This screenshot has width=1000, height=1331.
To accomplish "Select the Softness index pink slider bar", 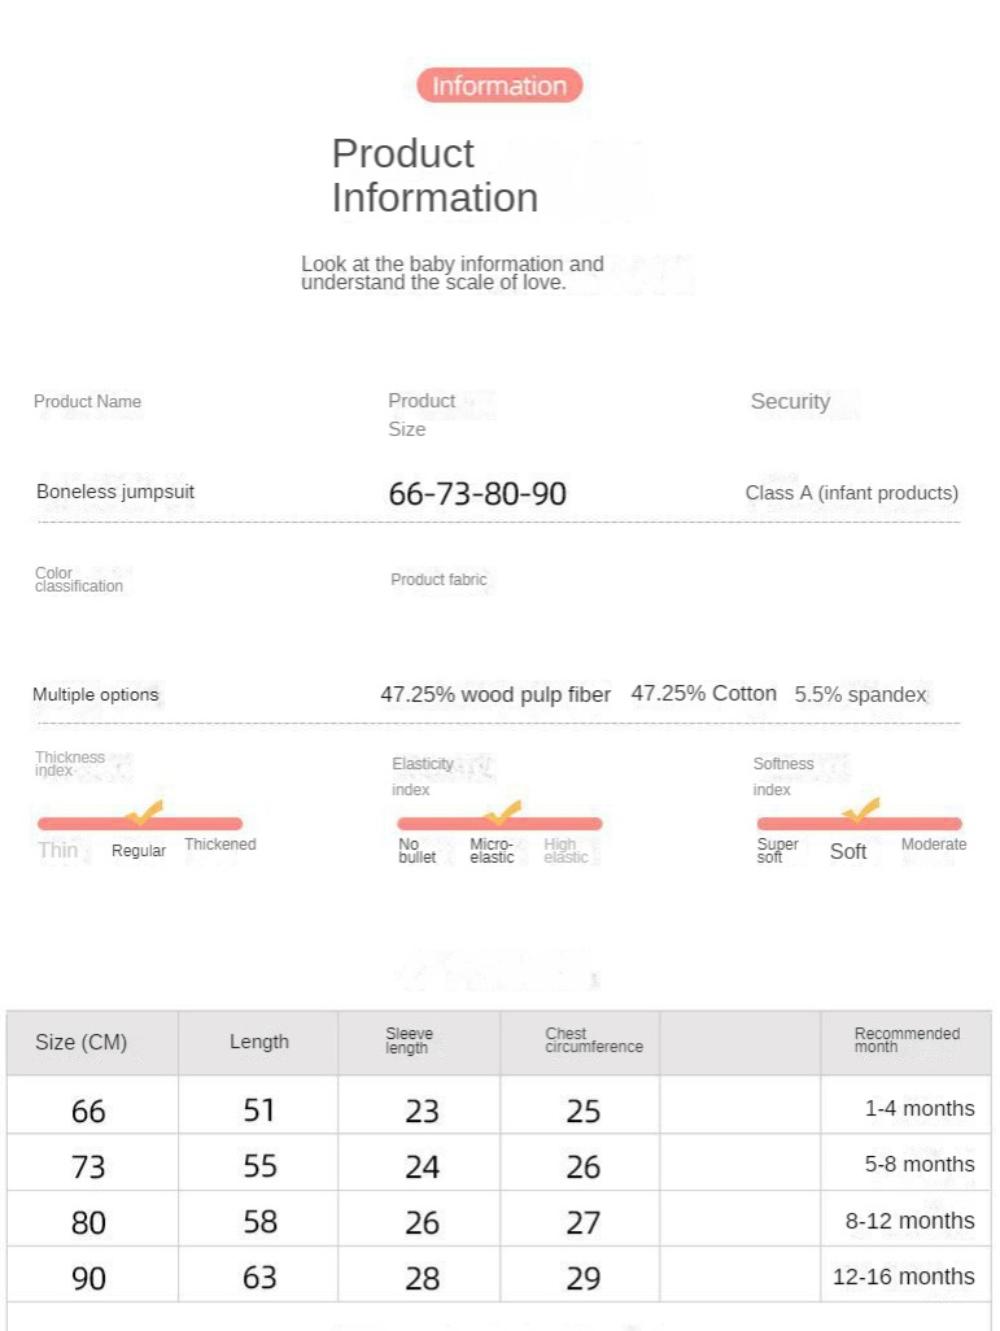I will [x=860, y=823].
